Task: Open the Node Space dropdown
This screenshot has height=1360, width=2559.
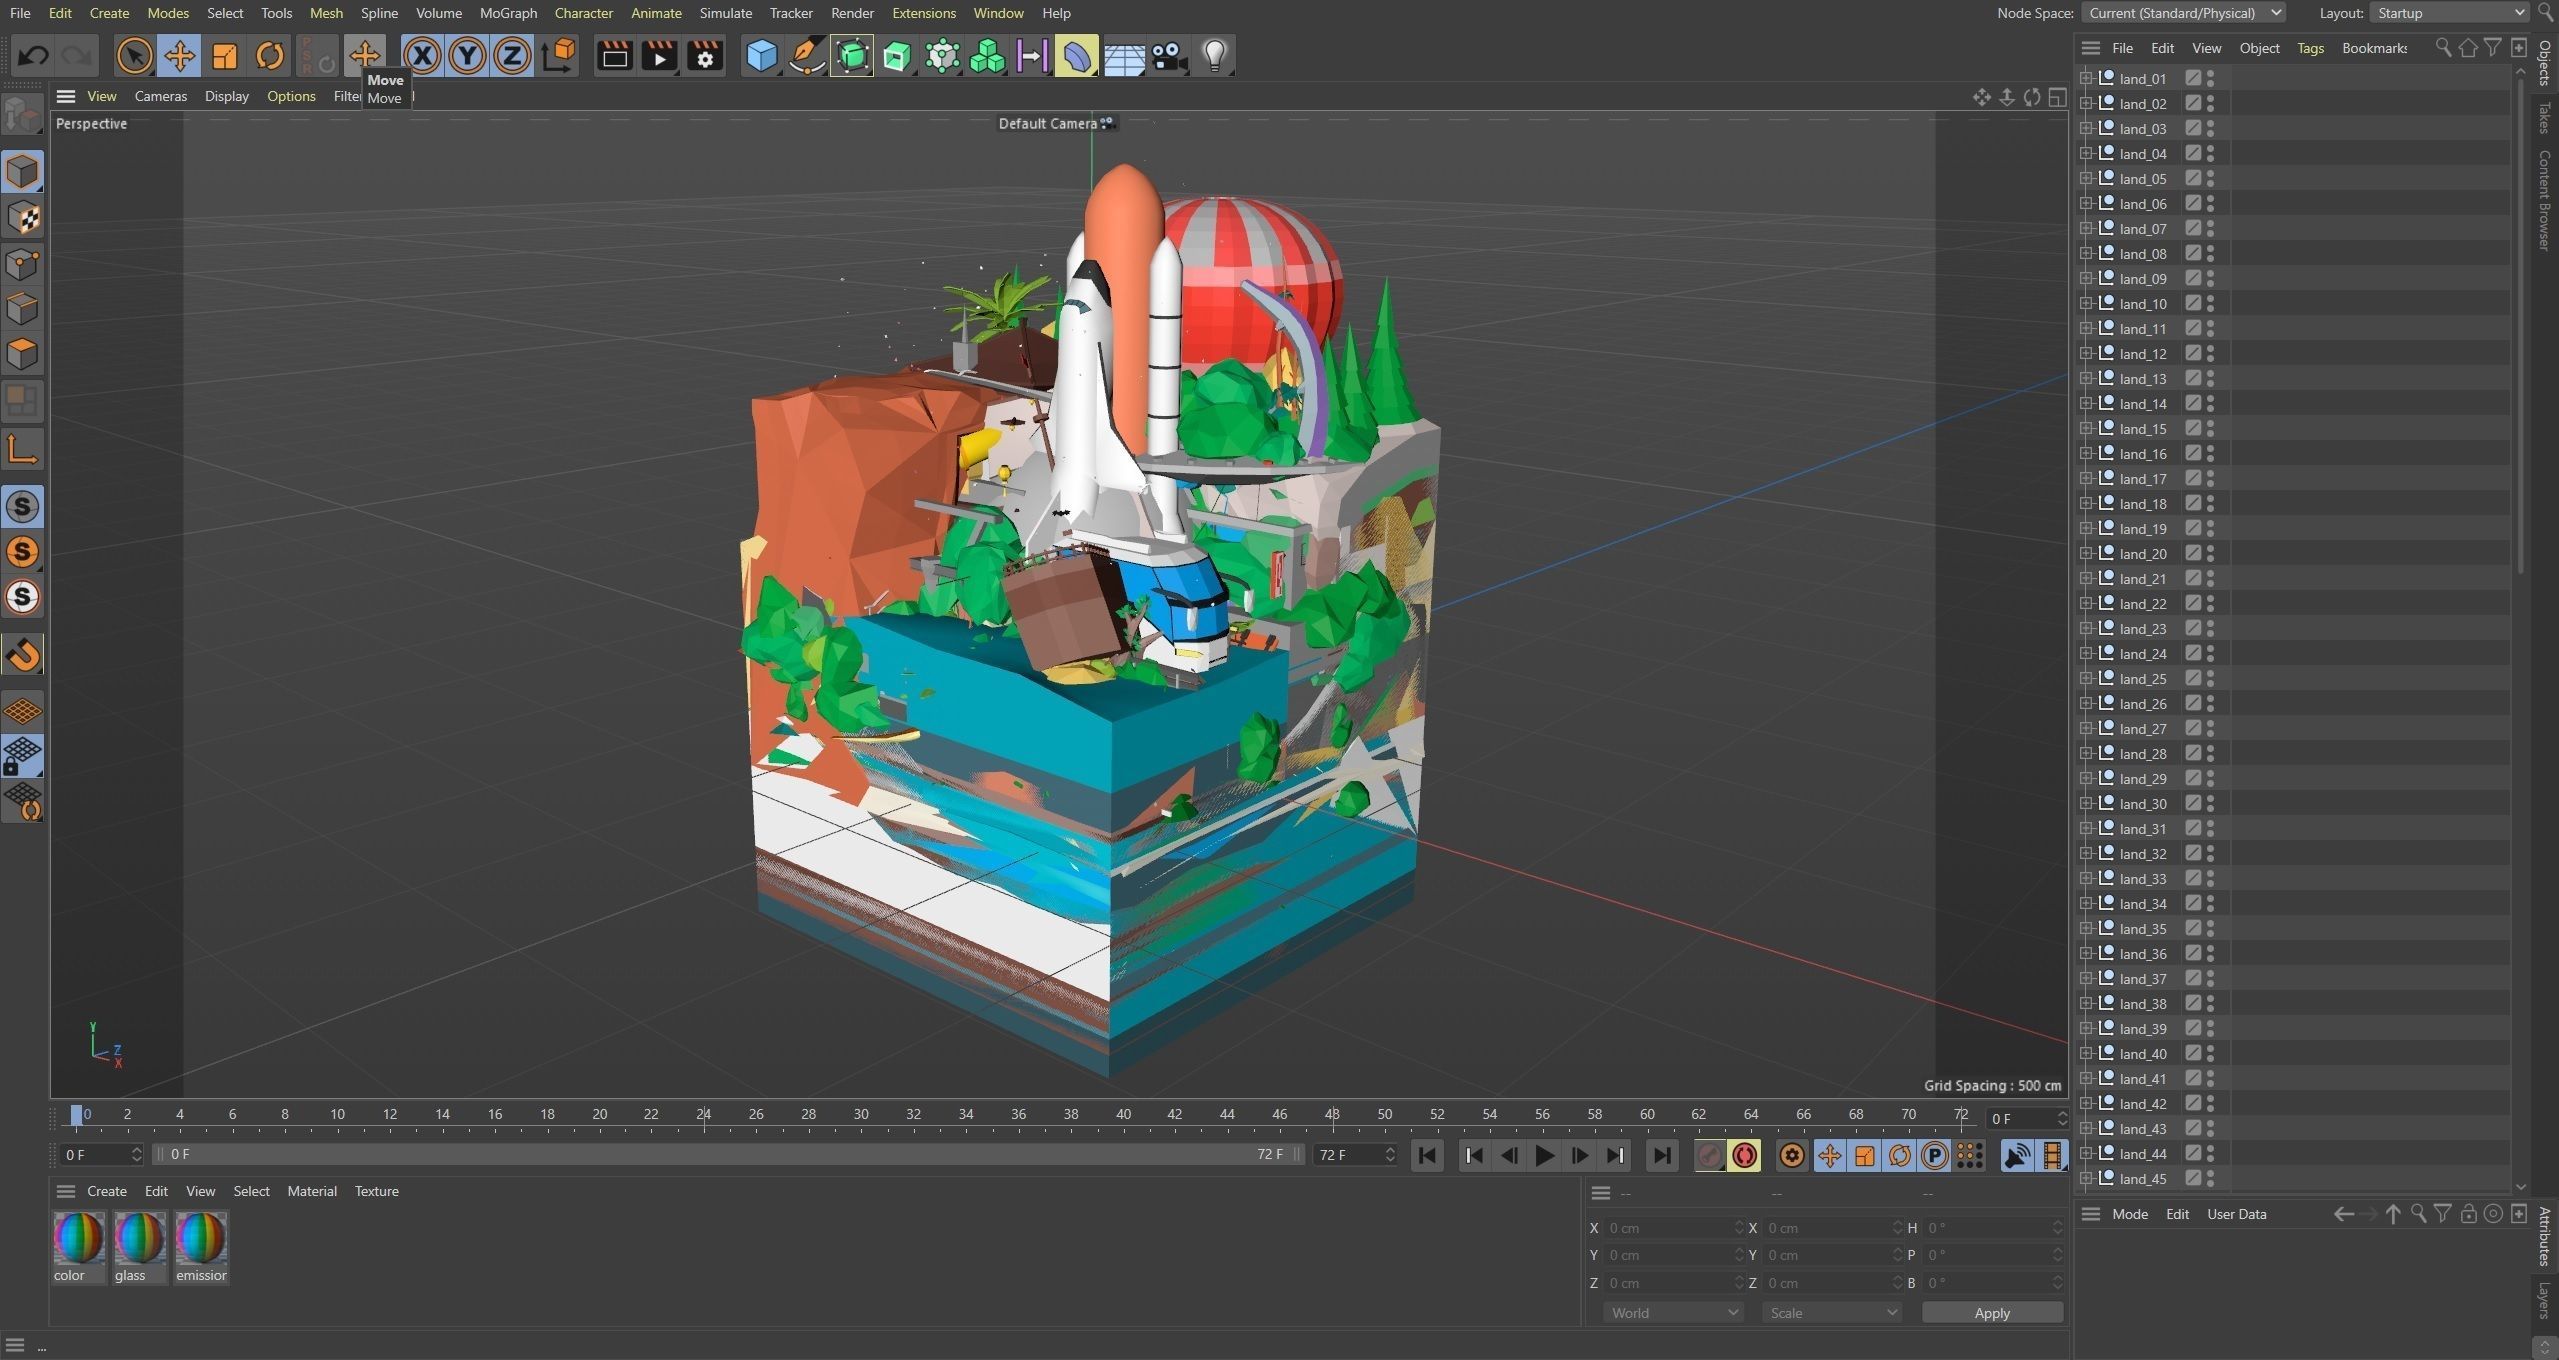Action: click(x=2183, y=13)
